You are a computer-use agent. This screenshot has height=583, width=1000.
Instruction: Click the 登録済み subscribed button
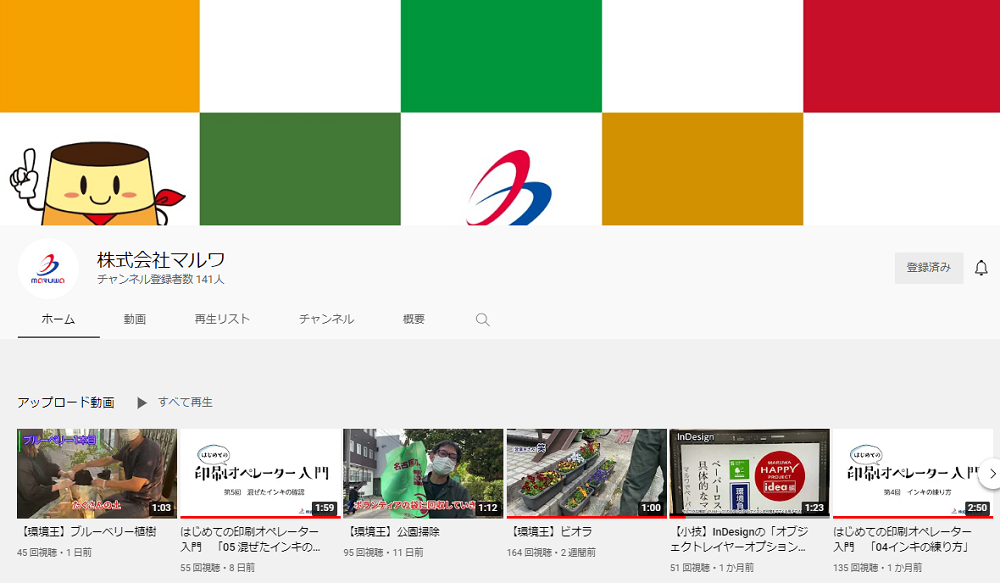[x=929, y=268]
